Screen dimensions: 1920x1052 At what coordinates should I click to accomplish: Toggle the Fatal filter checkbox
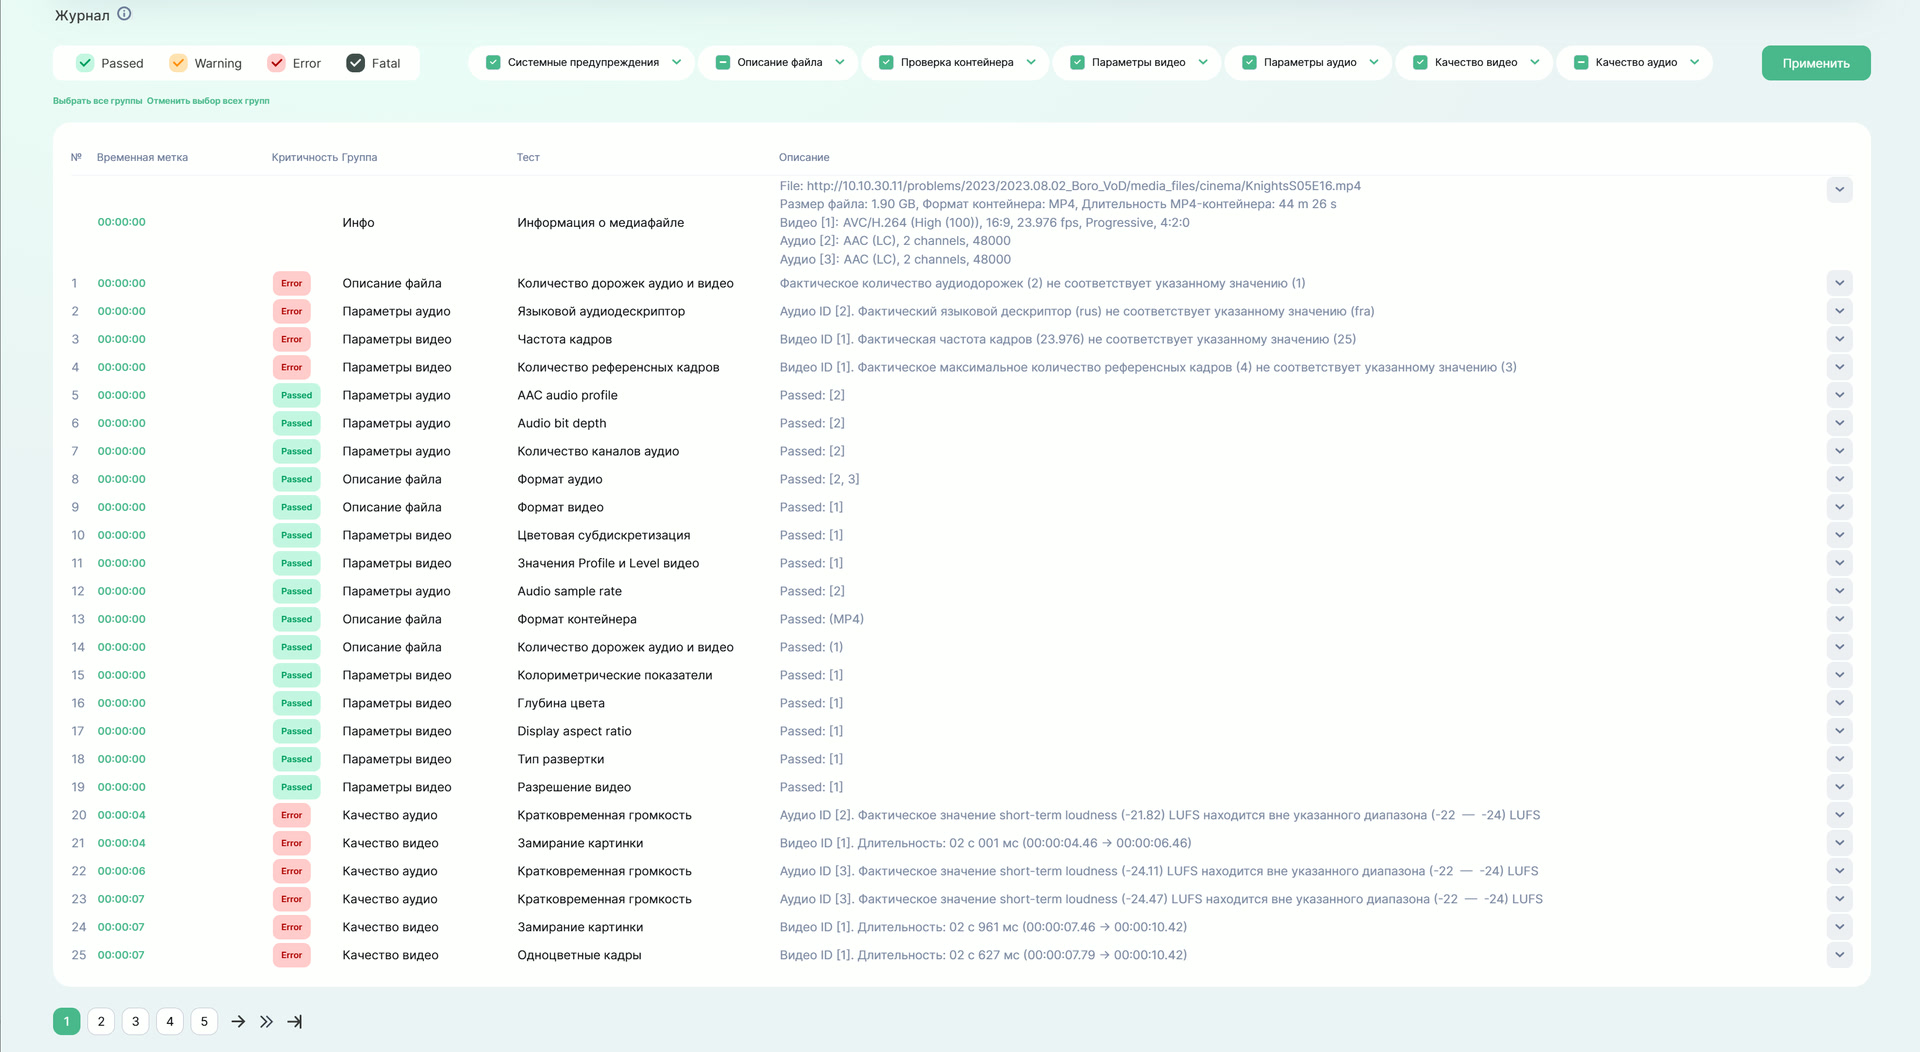pyautogui.click(x=356, y=63)
